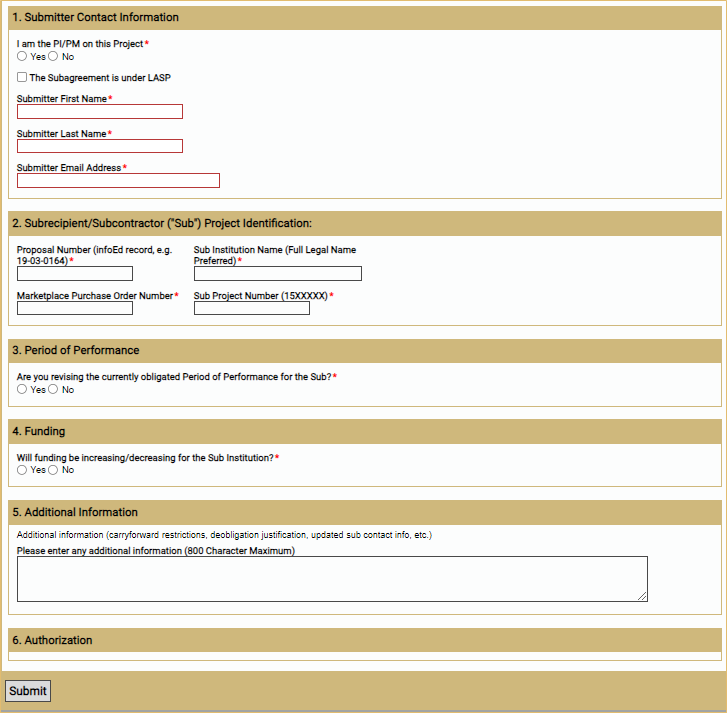This screenshot has width=727, height=713.
Task: Click the 1. Submitter Contact Information header
Action: tap(364, 17)
